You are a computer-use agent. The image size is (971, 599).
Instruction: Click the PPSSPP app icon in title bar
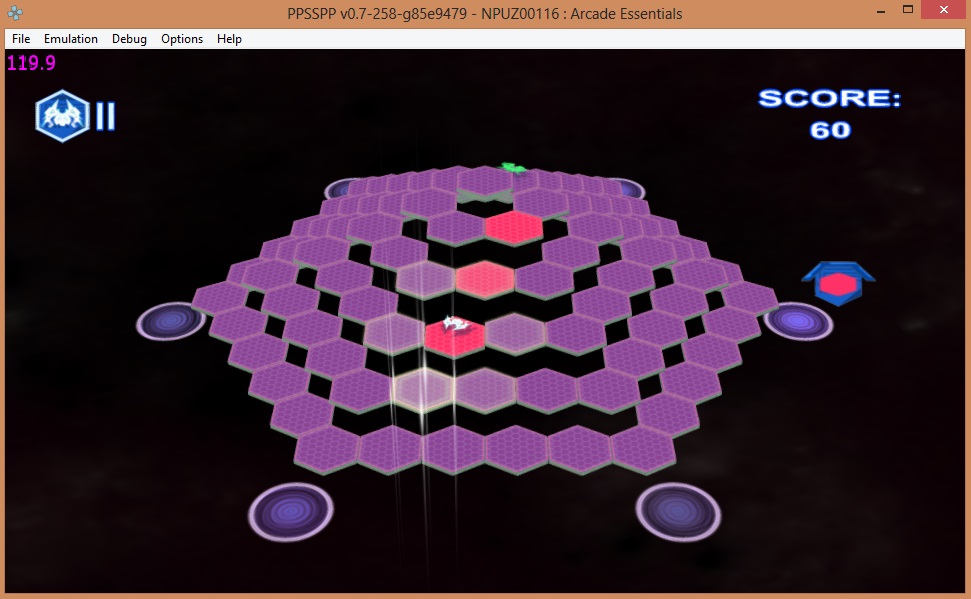(15, 13)
